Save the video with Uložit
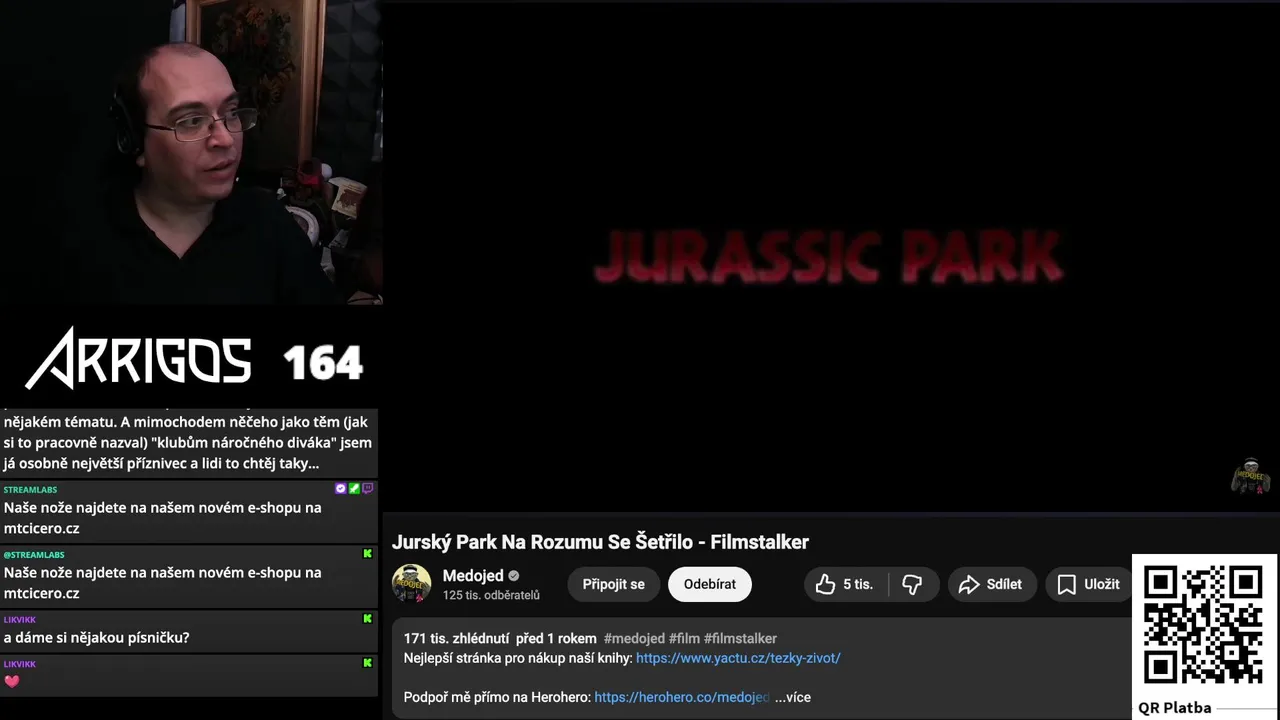Image resolution: width=1280 pixels, height=720 pixels. point(1089,584)
